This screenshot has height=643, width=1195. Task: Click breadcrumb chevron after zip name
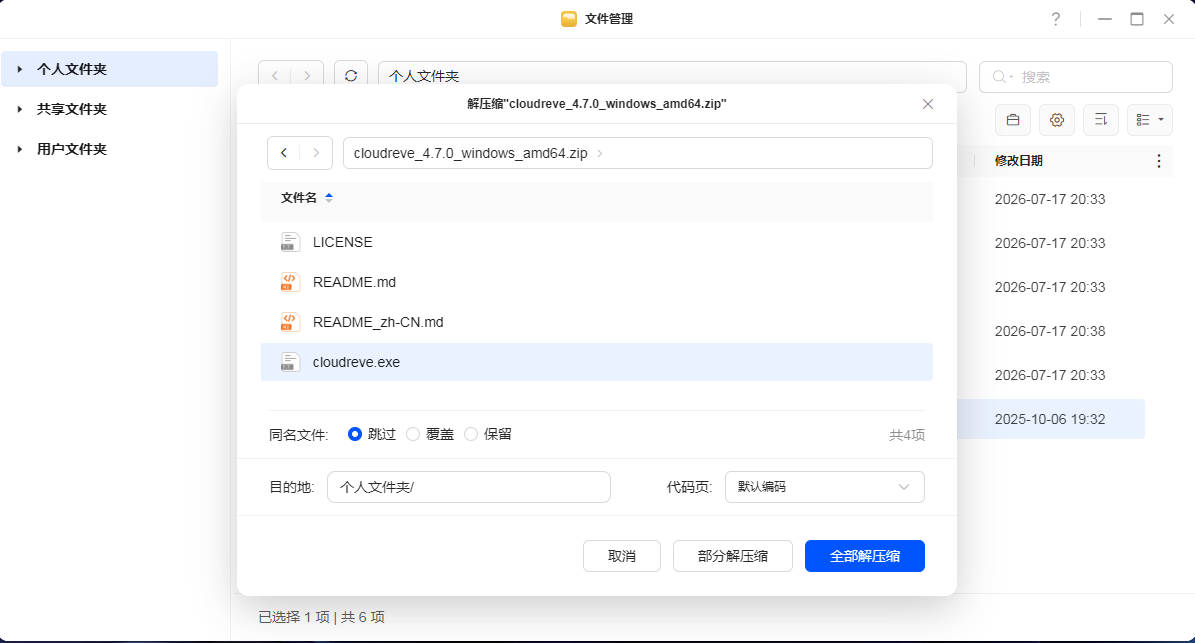point(600,154)
